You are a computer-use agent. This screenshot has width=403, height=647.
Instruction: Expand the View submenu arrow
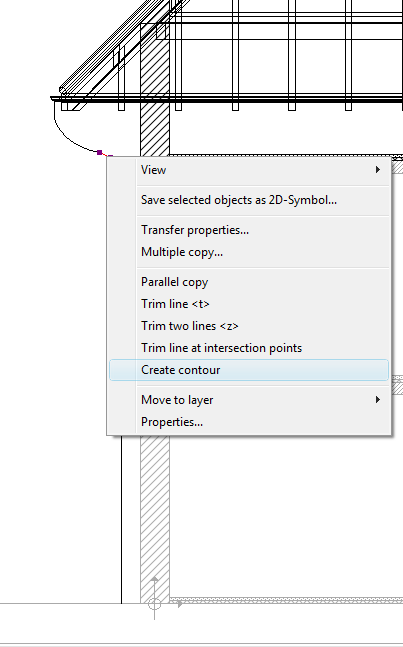pyautogui.click(x=377, y=170)
